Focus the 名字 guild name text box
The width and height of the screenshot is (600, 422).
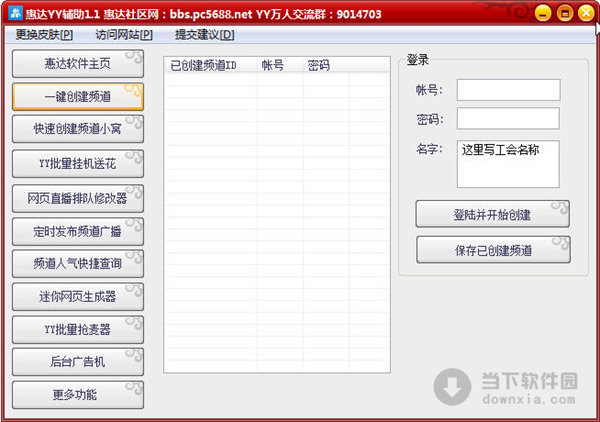tap(508, 164)
